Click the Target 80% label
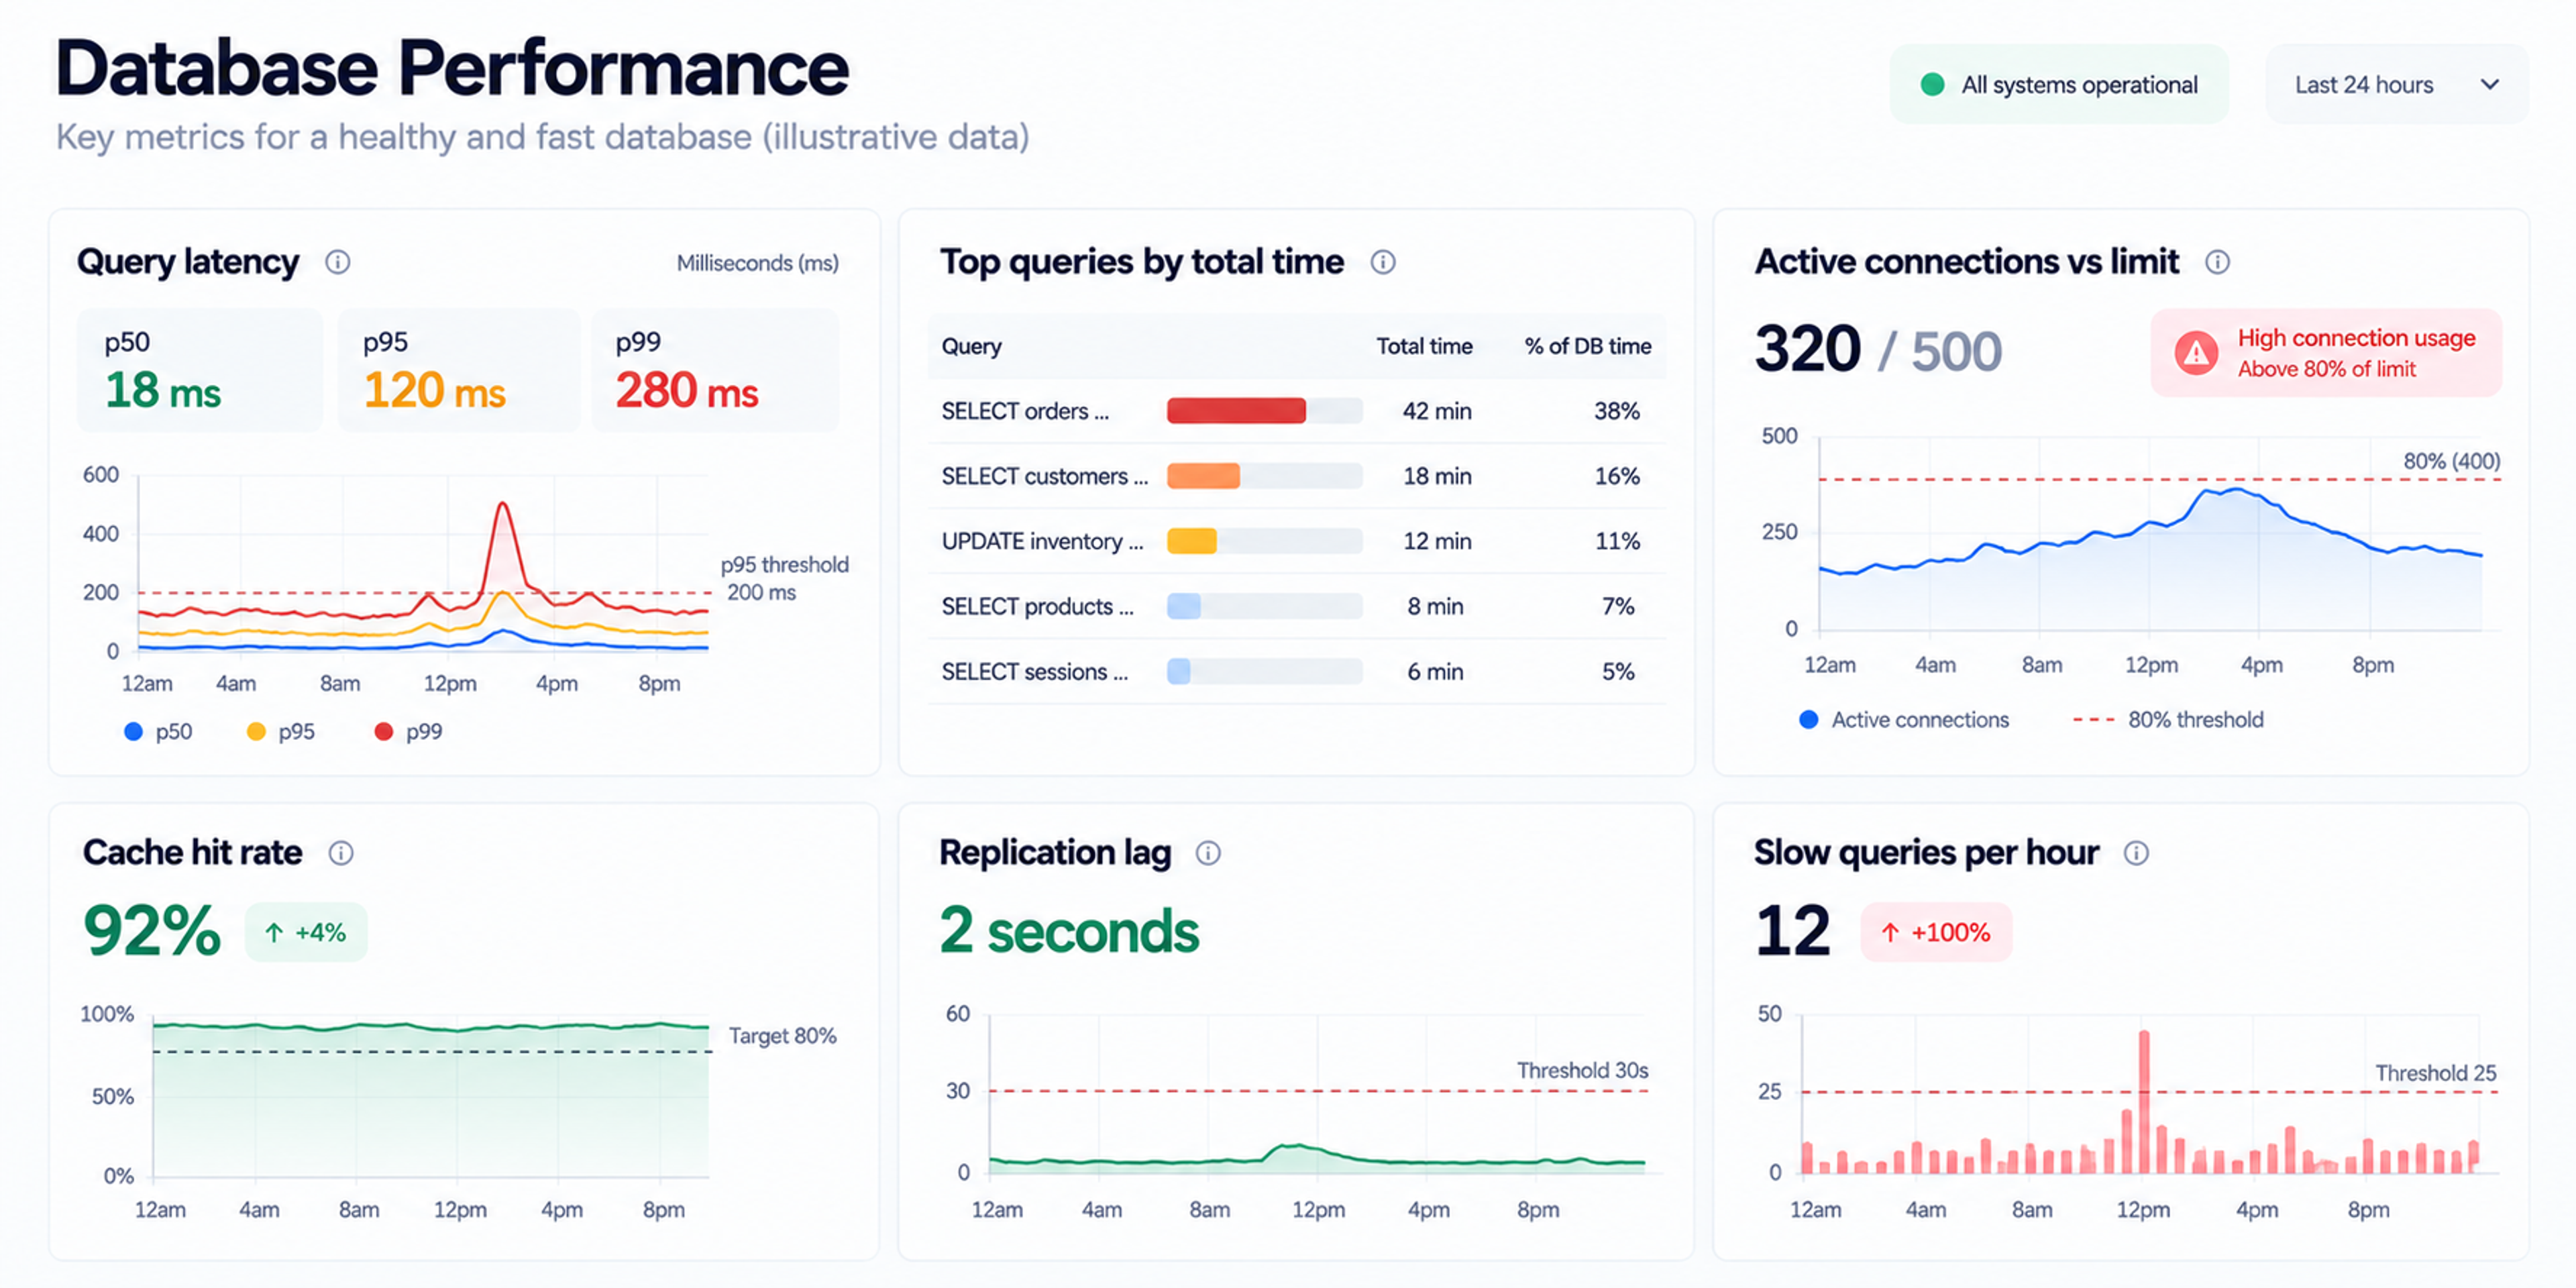 coord(782,1036)
